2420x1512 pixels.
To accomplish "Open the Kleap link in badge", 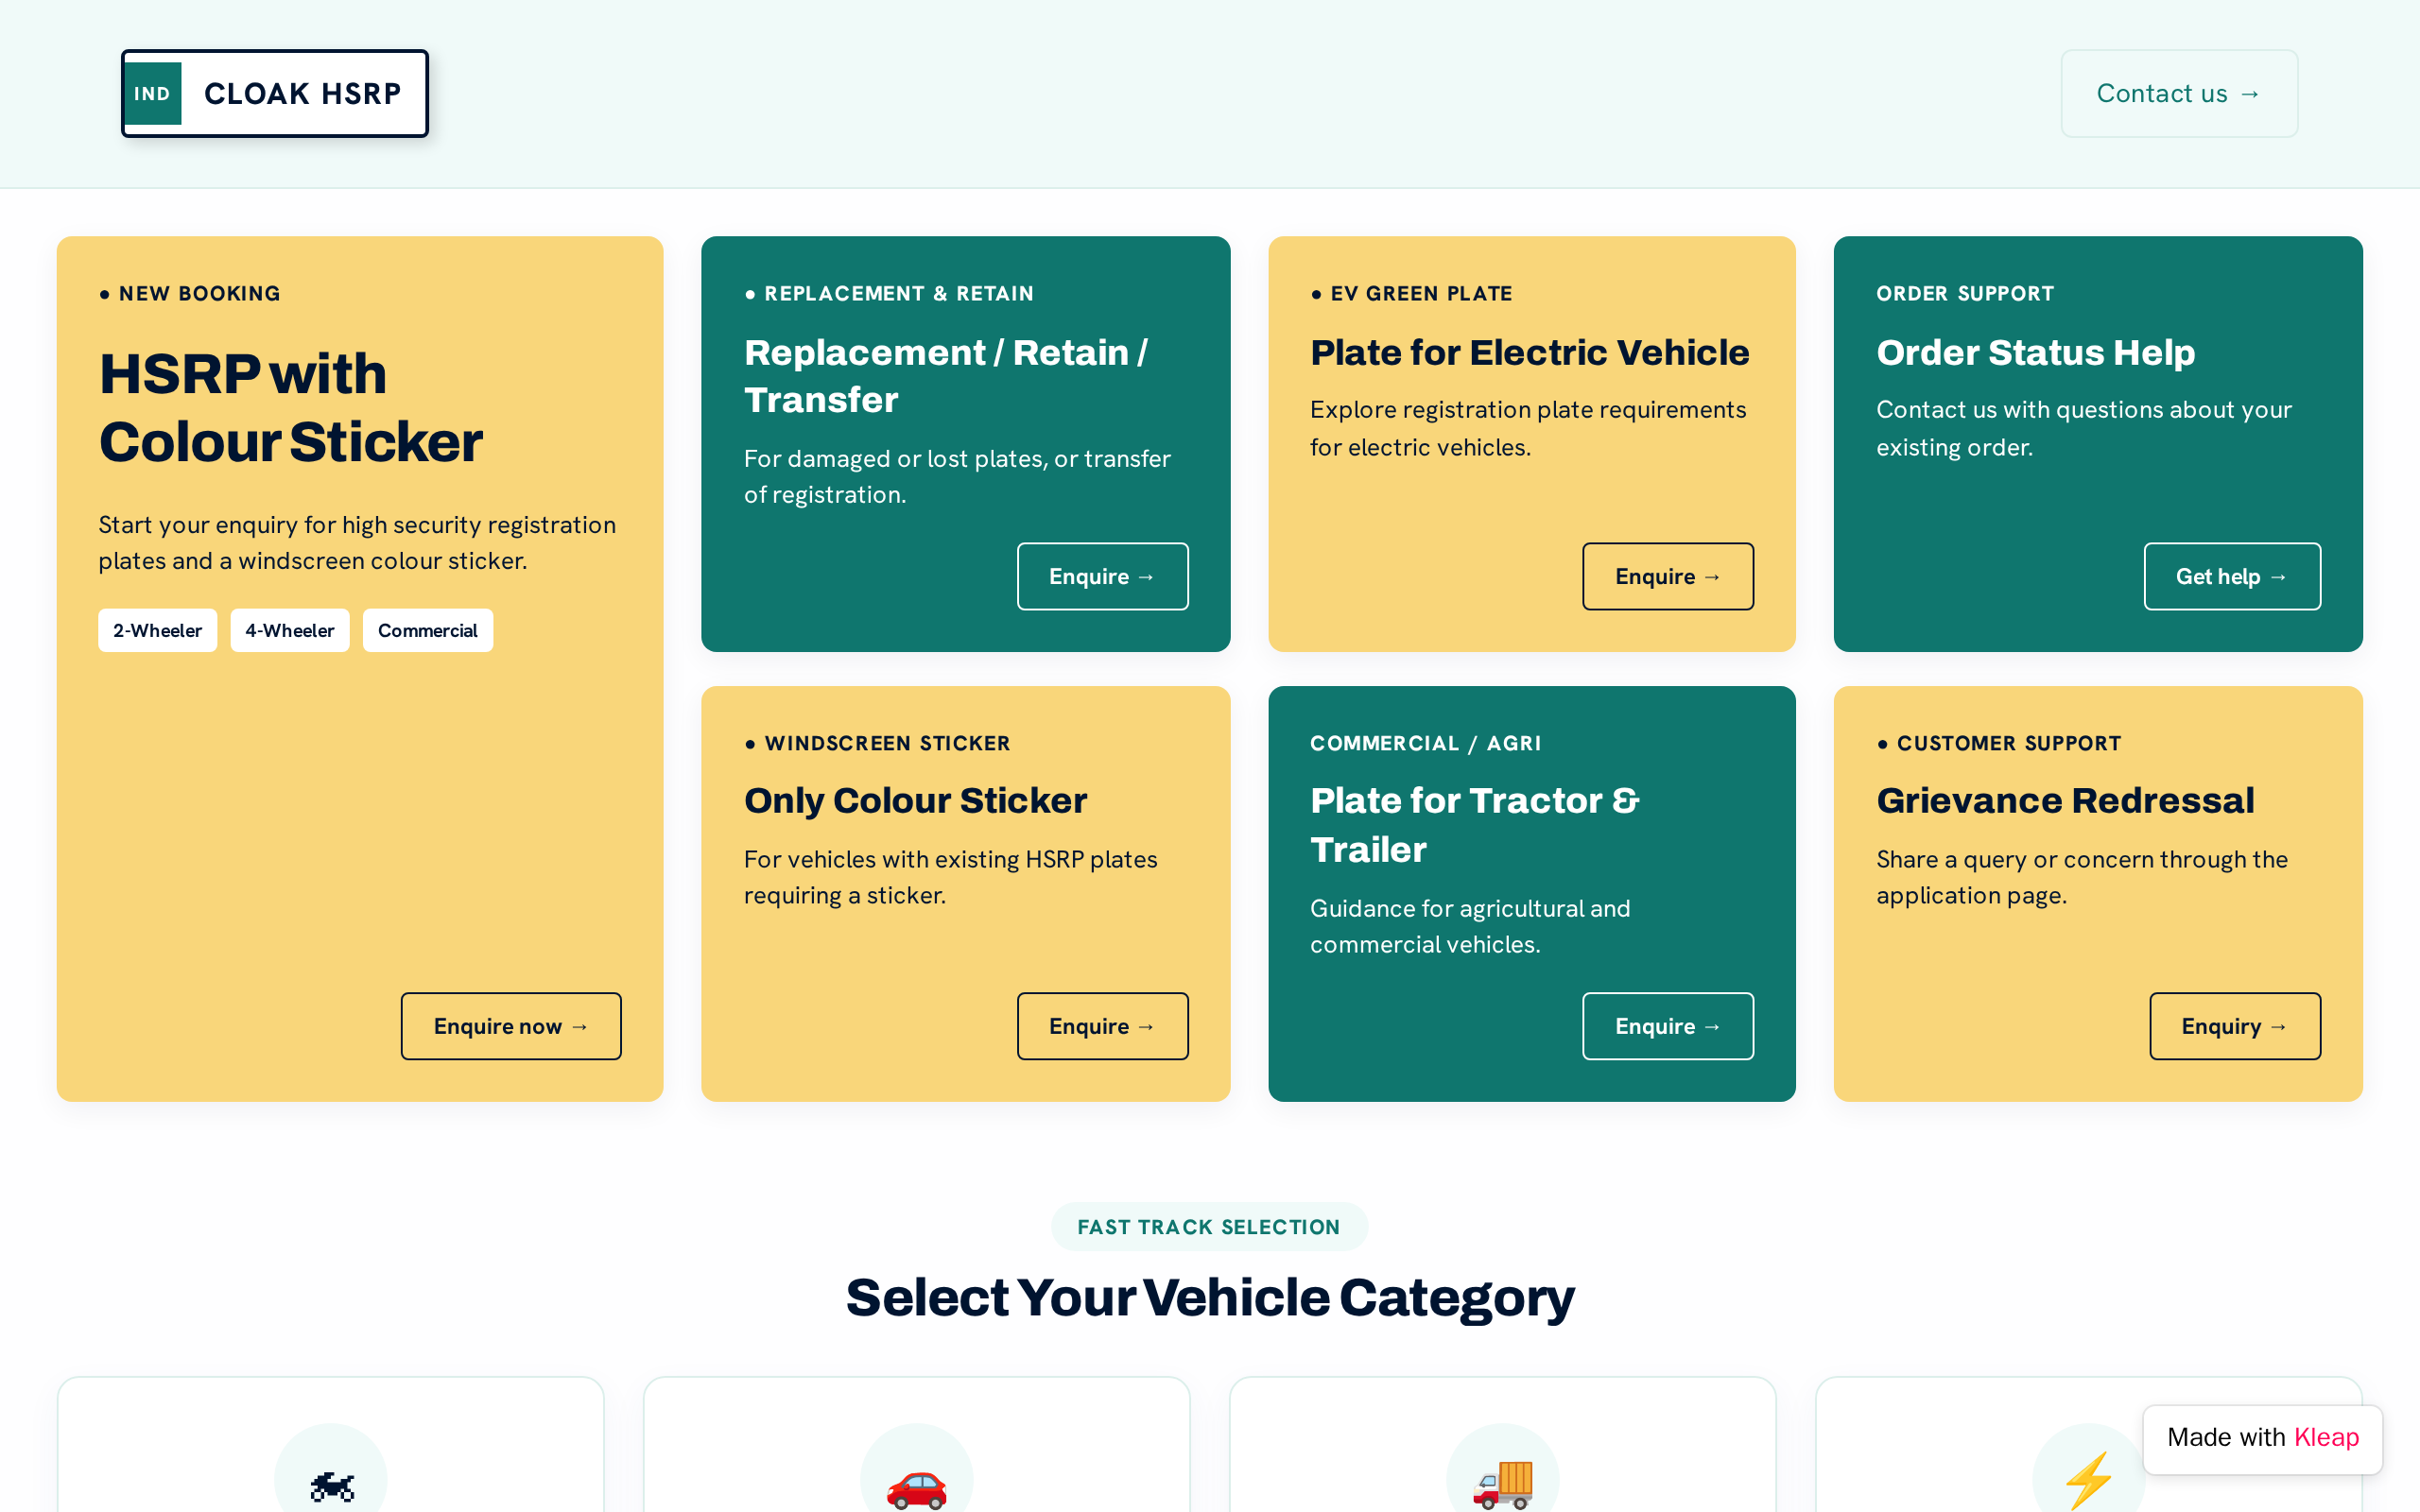I will coord(2326,1437).
